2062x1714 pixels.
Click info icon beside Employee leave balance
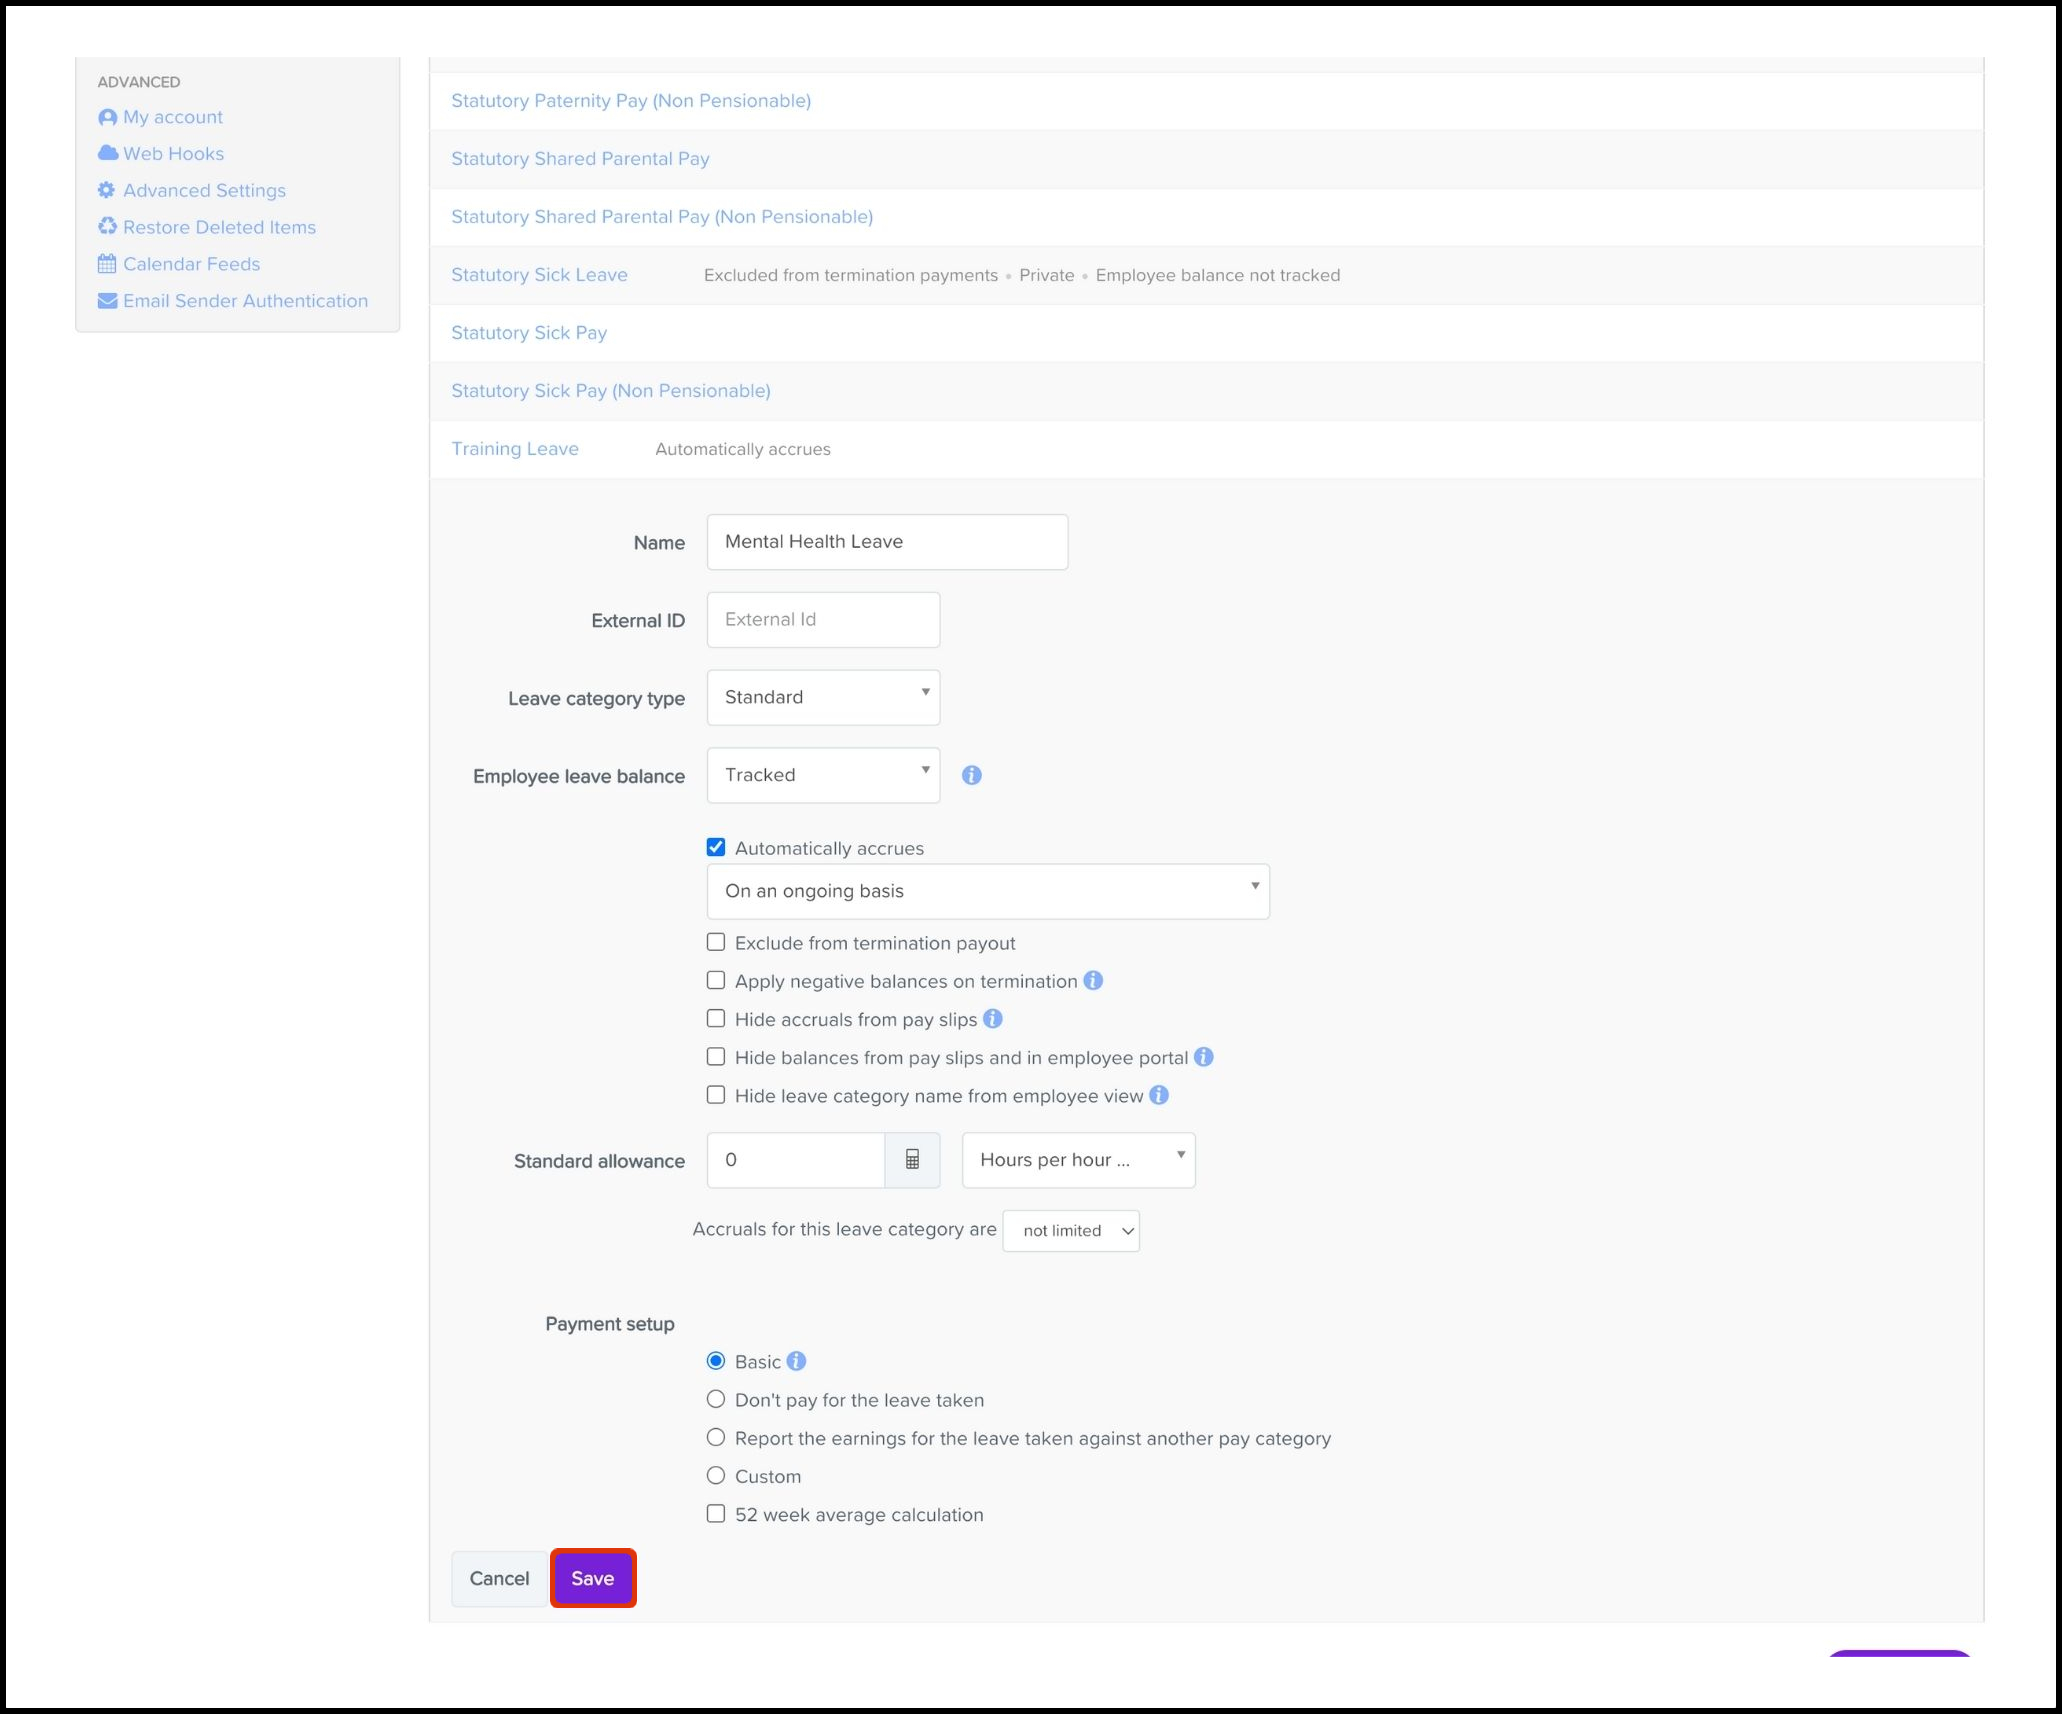coord(971,775)
